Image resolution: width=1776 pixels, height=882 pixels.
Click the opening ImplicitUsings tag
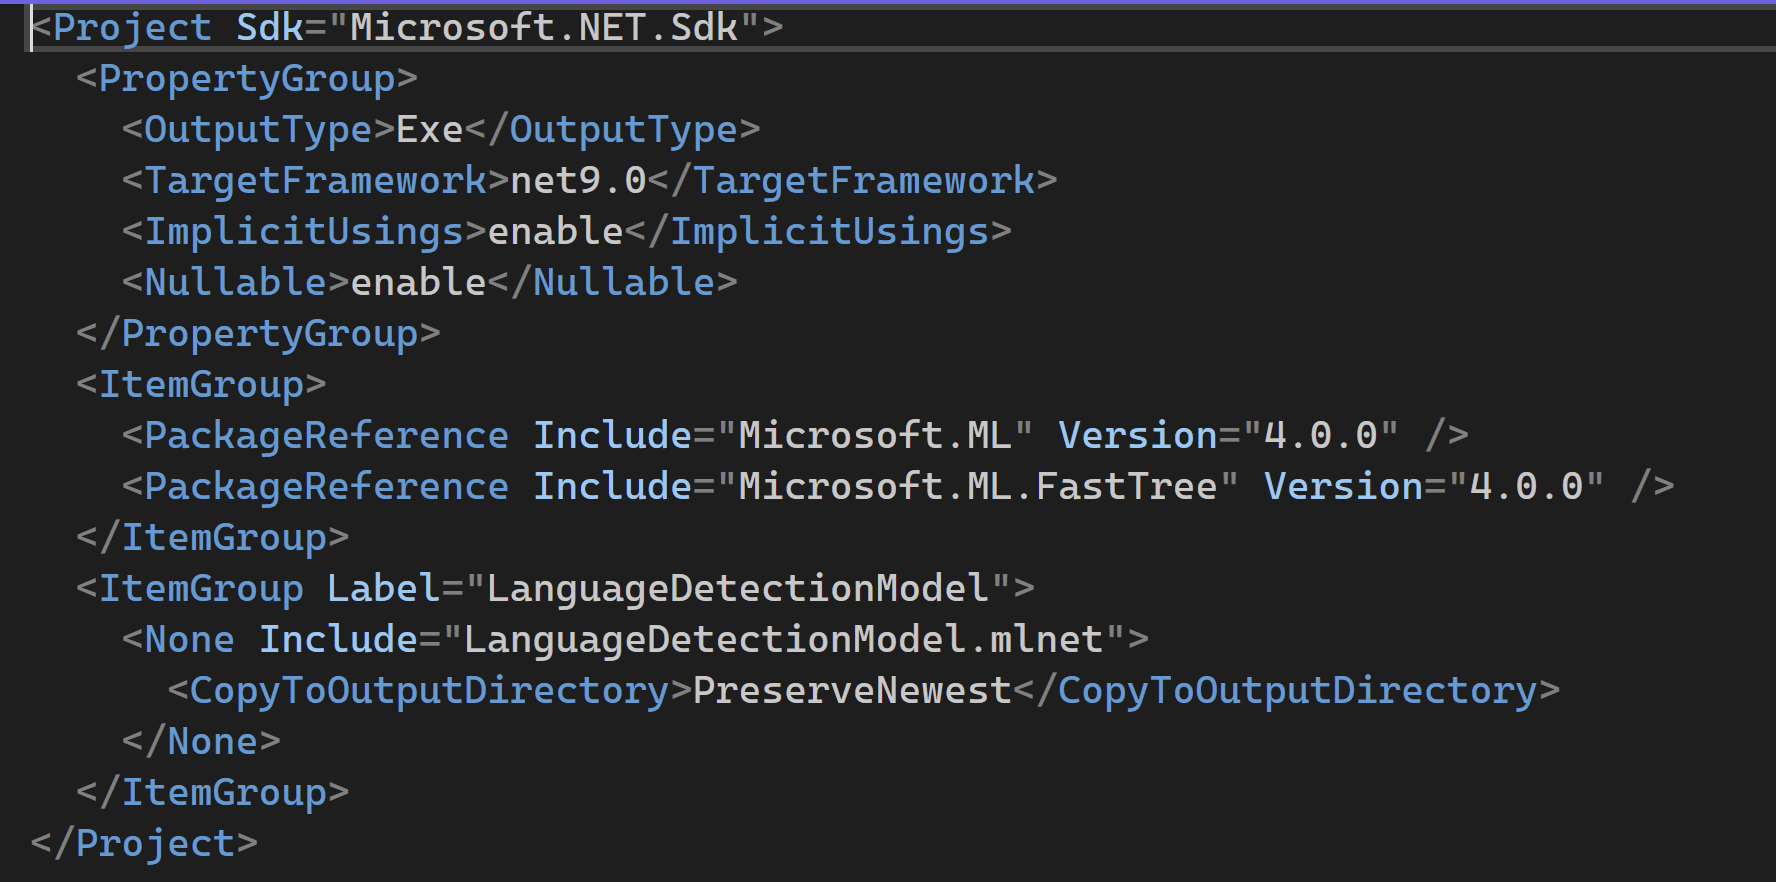pos(305,231)
